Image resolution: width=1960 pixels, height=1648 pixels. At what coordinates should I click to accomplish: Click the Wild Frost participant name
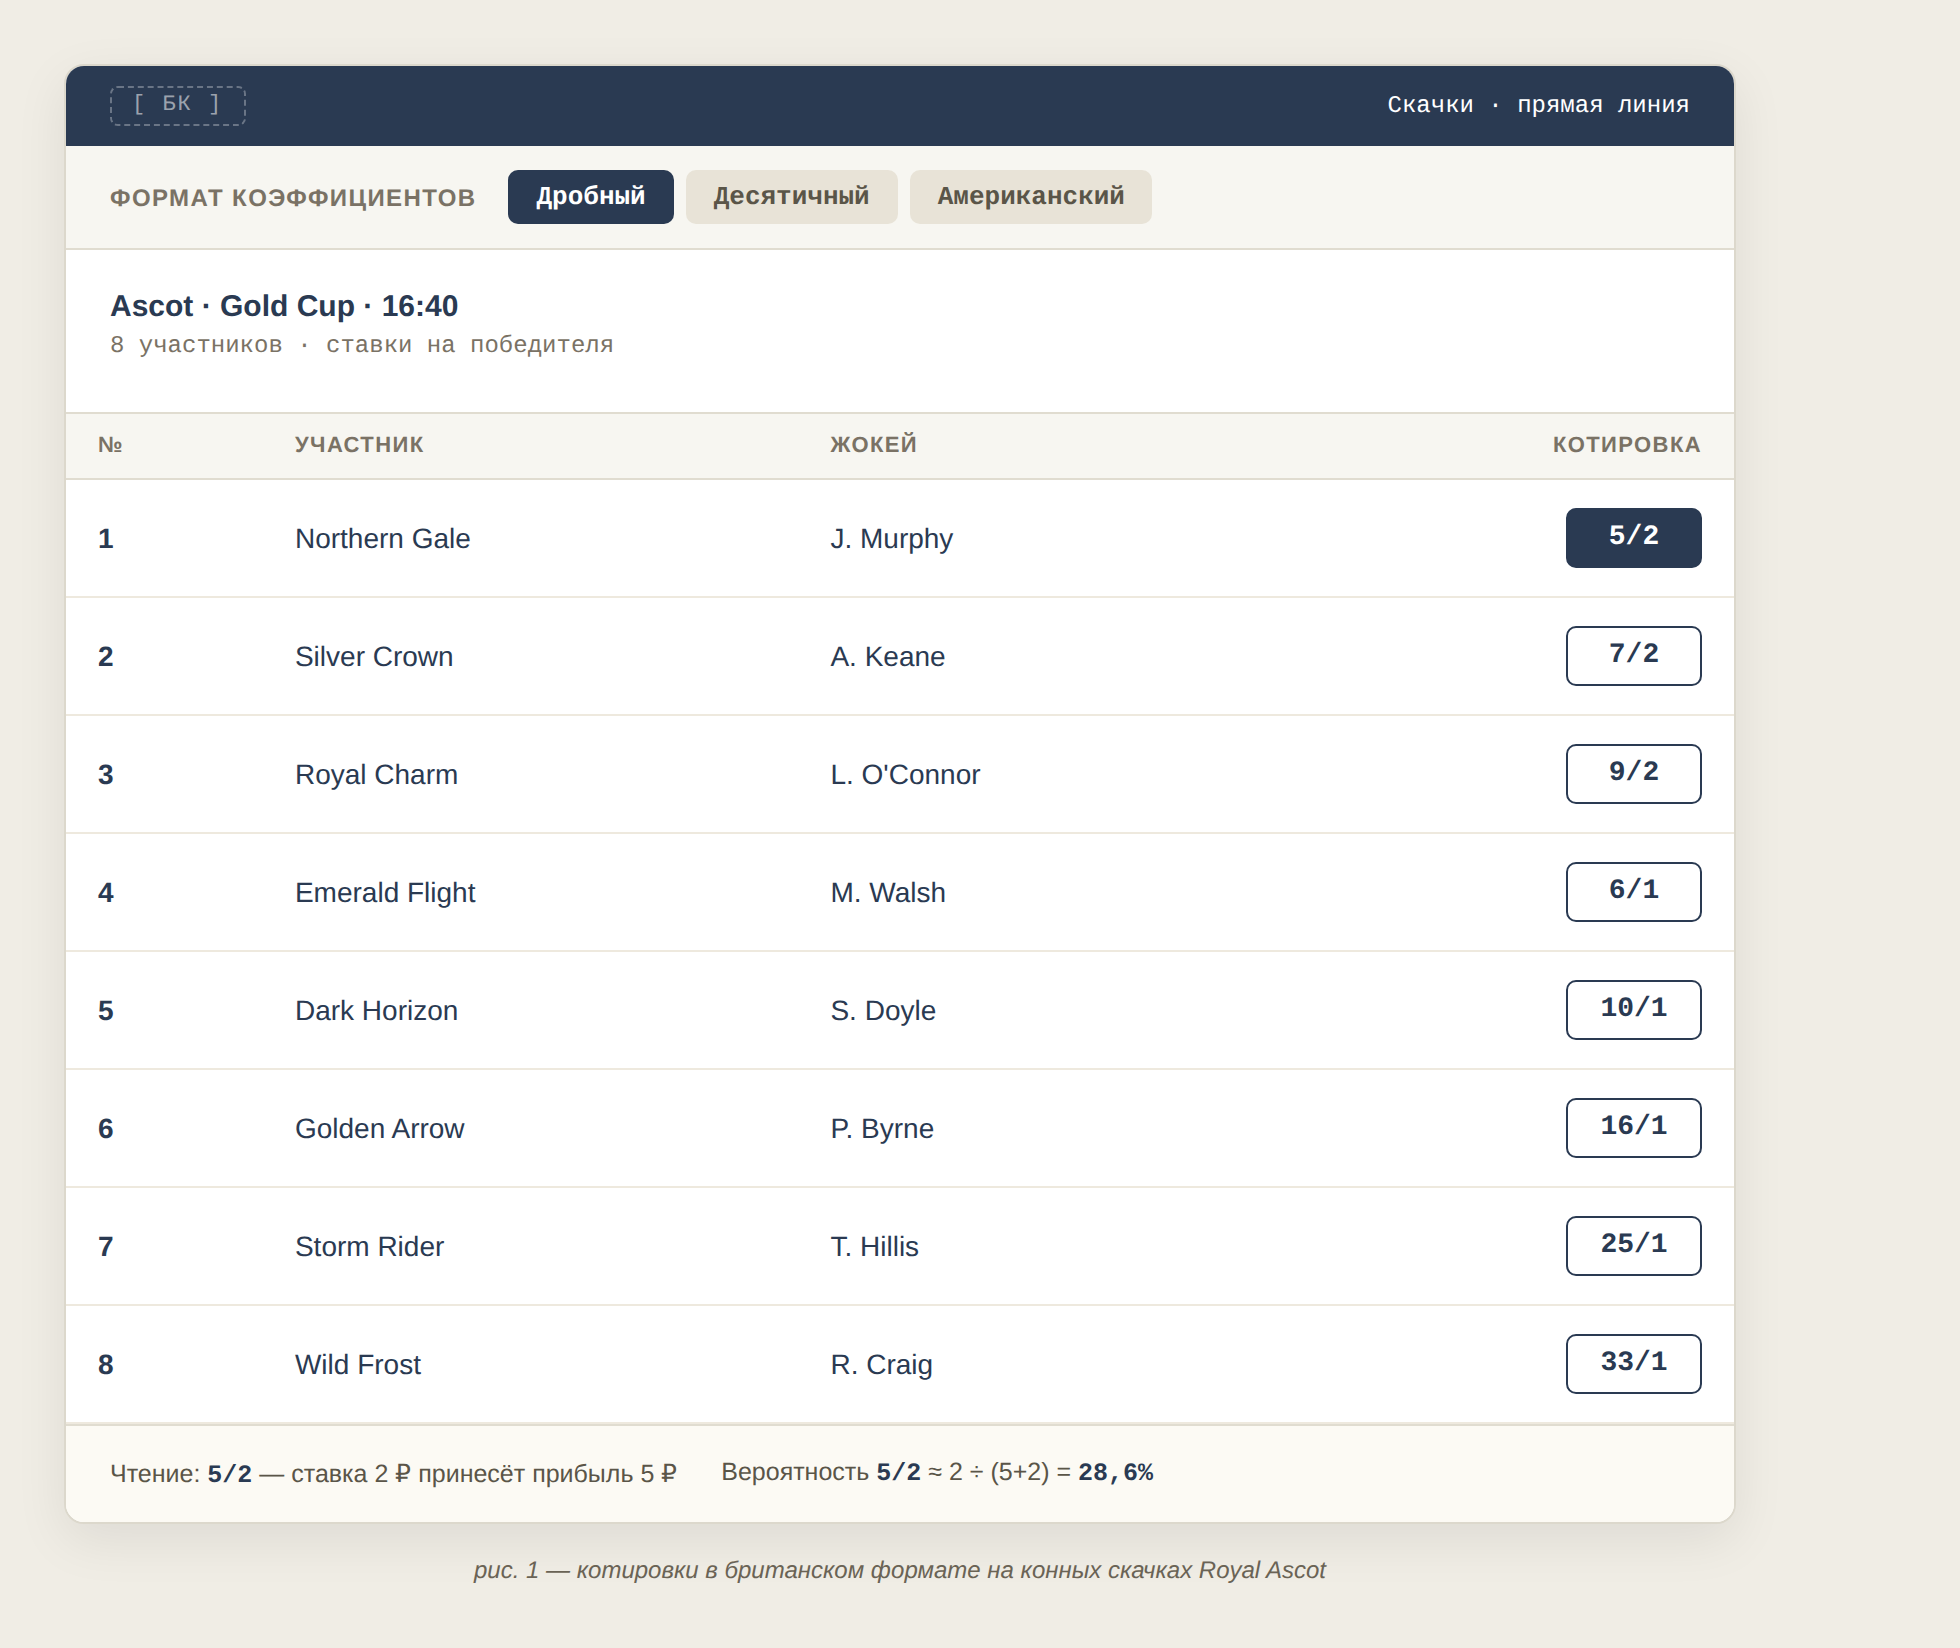[357, 1365]
